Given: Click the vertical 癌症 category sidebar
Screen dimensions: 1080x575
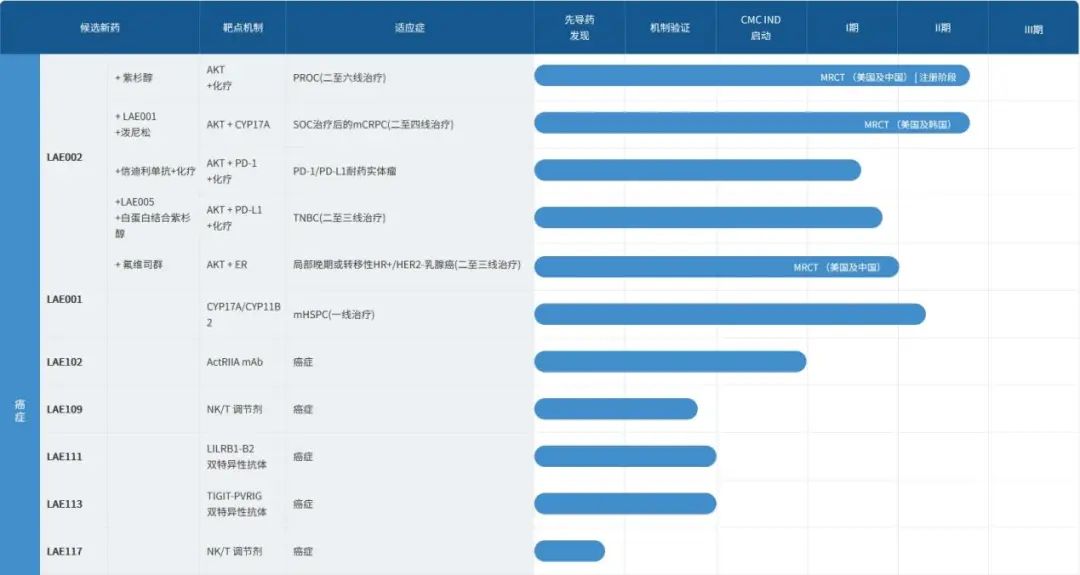Looking at the screenshot, I should click(20, 409).
